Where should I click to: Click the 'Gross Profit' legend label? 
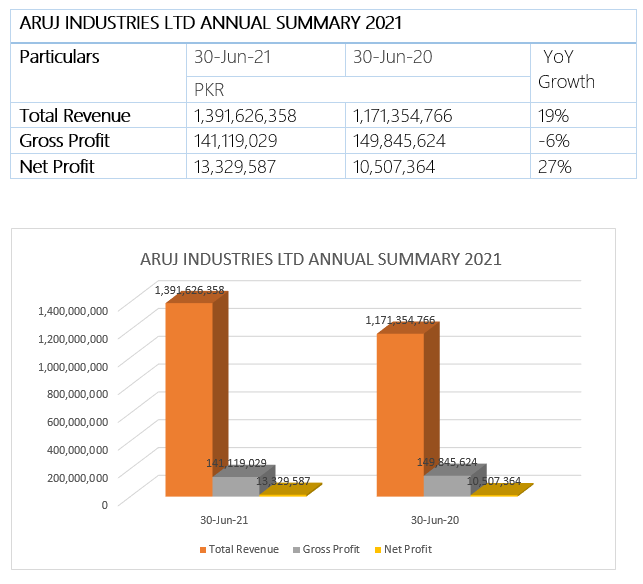331,550
